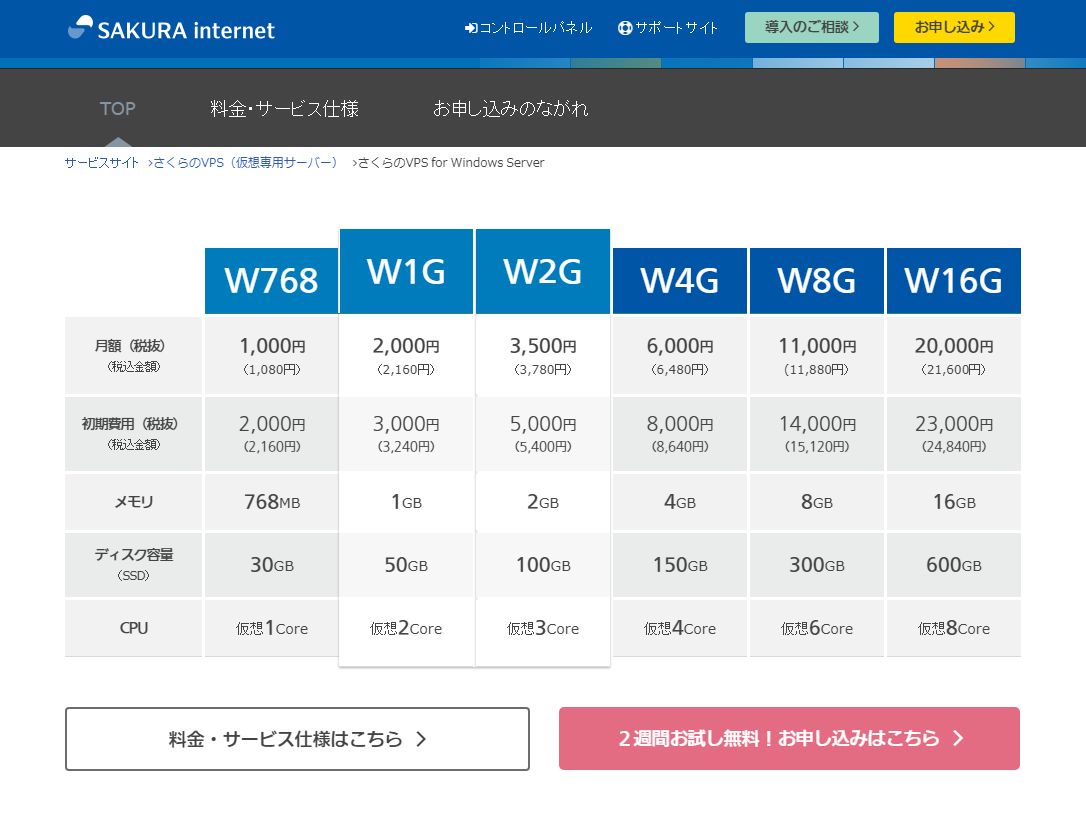Select the highlighted W2G plan header
This screenshot has height=829, width=1086.
pyautogui.click(x=543, y=270)
